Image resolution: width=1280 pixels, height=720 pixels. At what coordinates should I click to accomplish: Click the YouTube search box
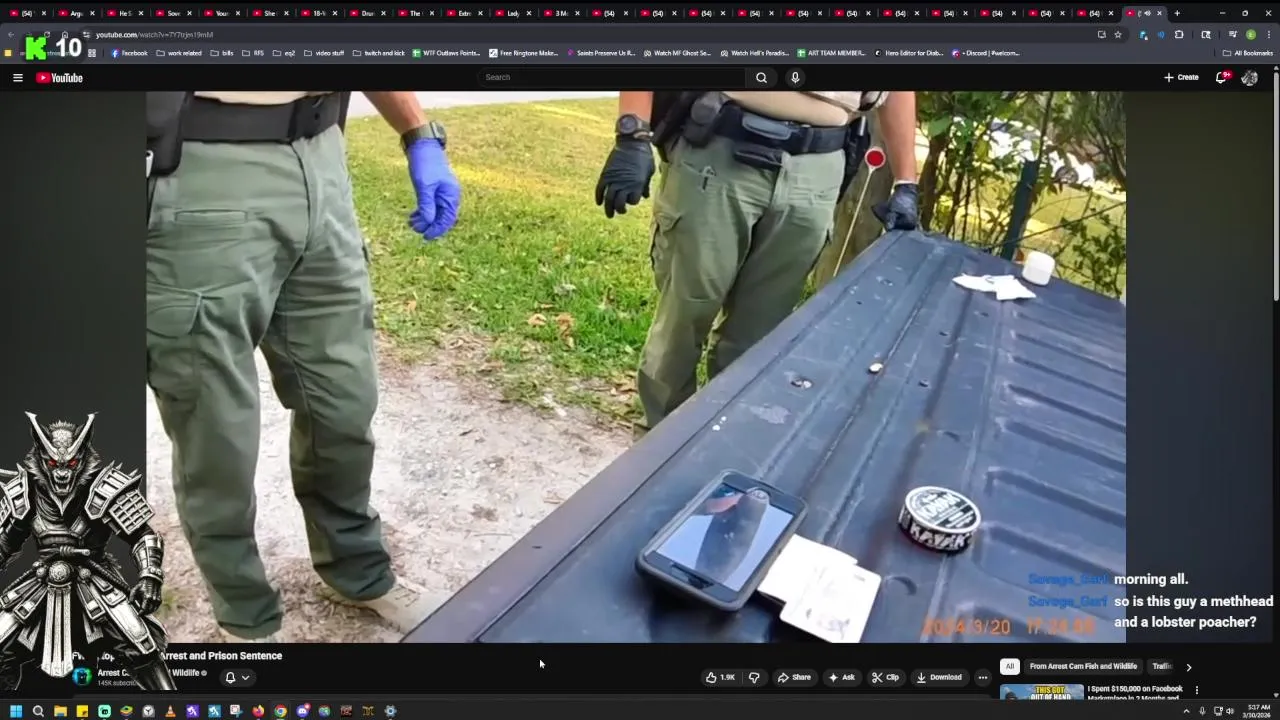tap(612, 77)
